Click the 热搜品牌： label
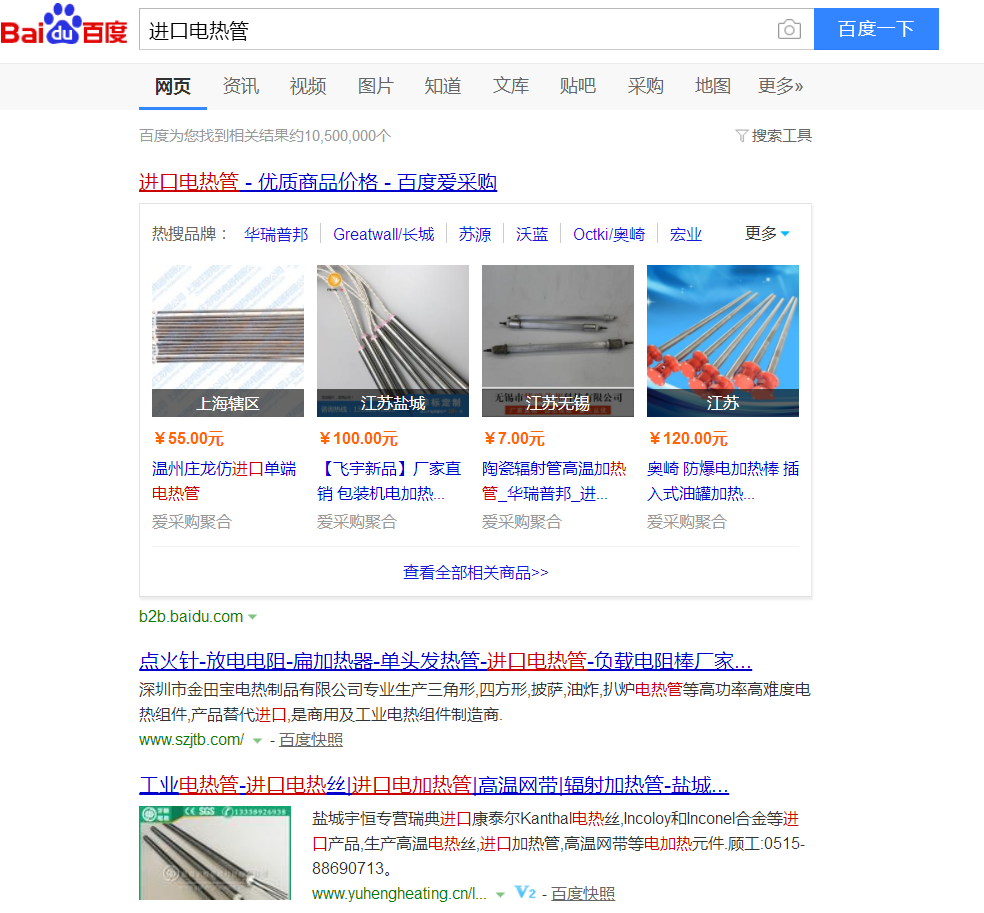Screen dimensions: 984x913 pos(190,234)
